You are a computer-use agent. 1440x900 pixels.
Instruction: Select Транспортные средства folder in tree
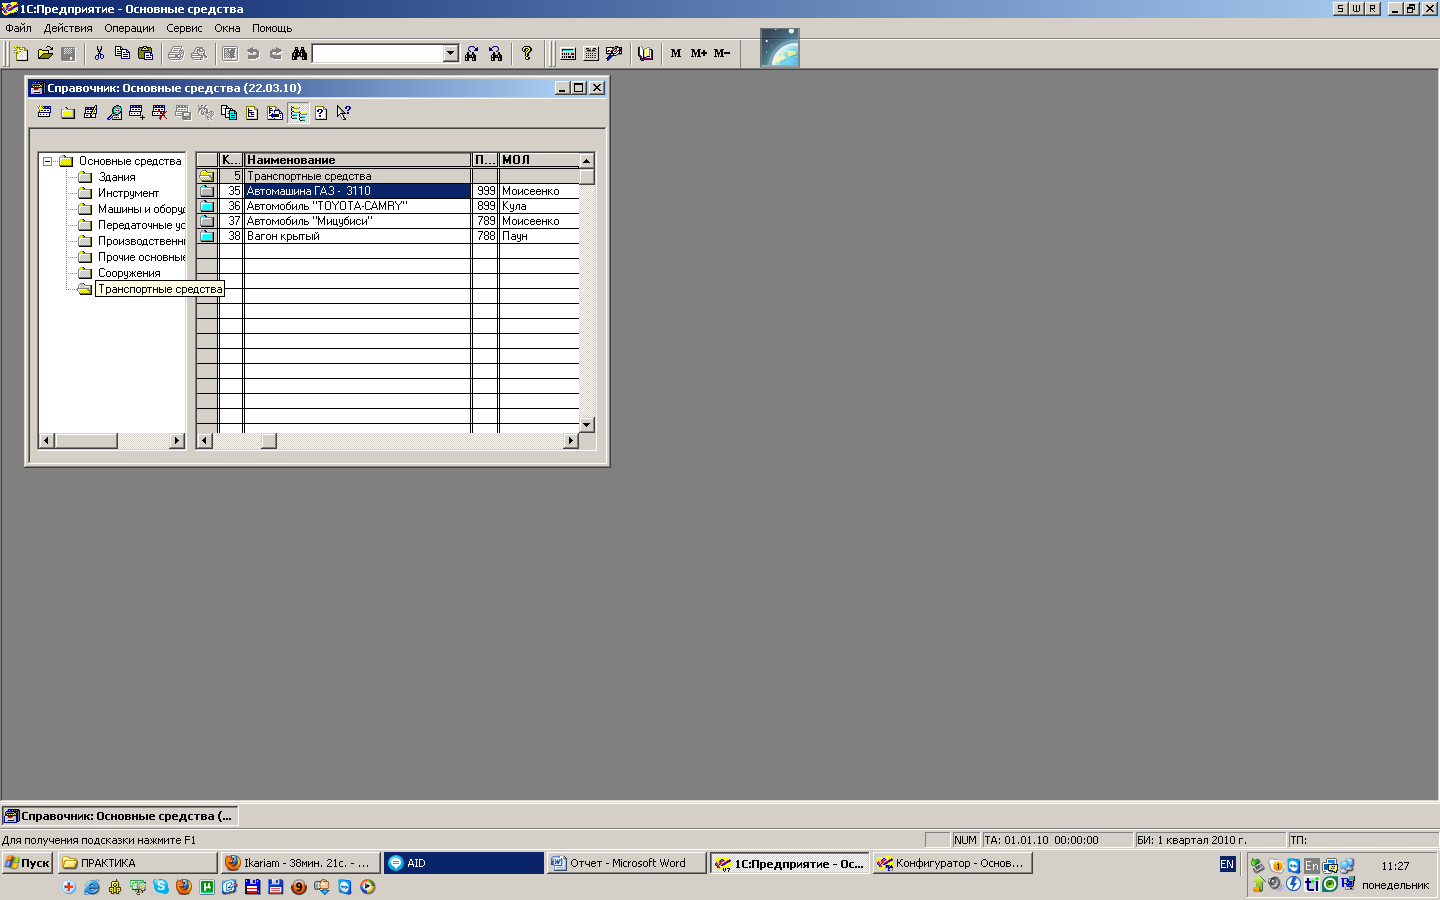(x=160, y=289)
